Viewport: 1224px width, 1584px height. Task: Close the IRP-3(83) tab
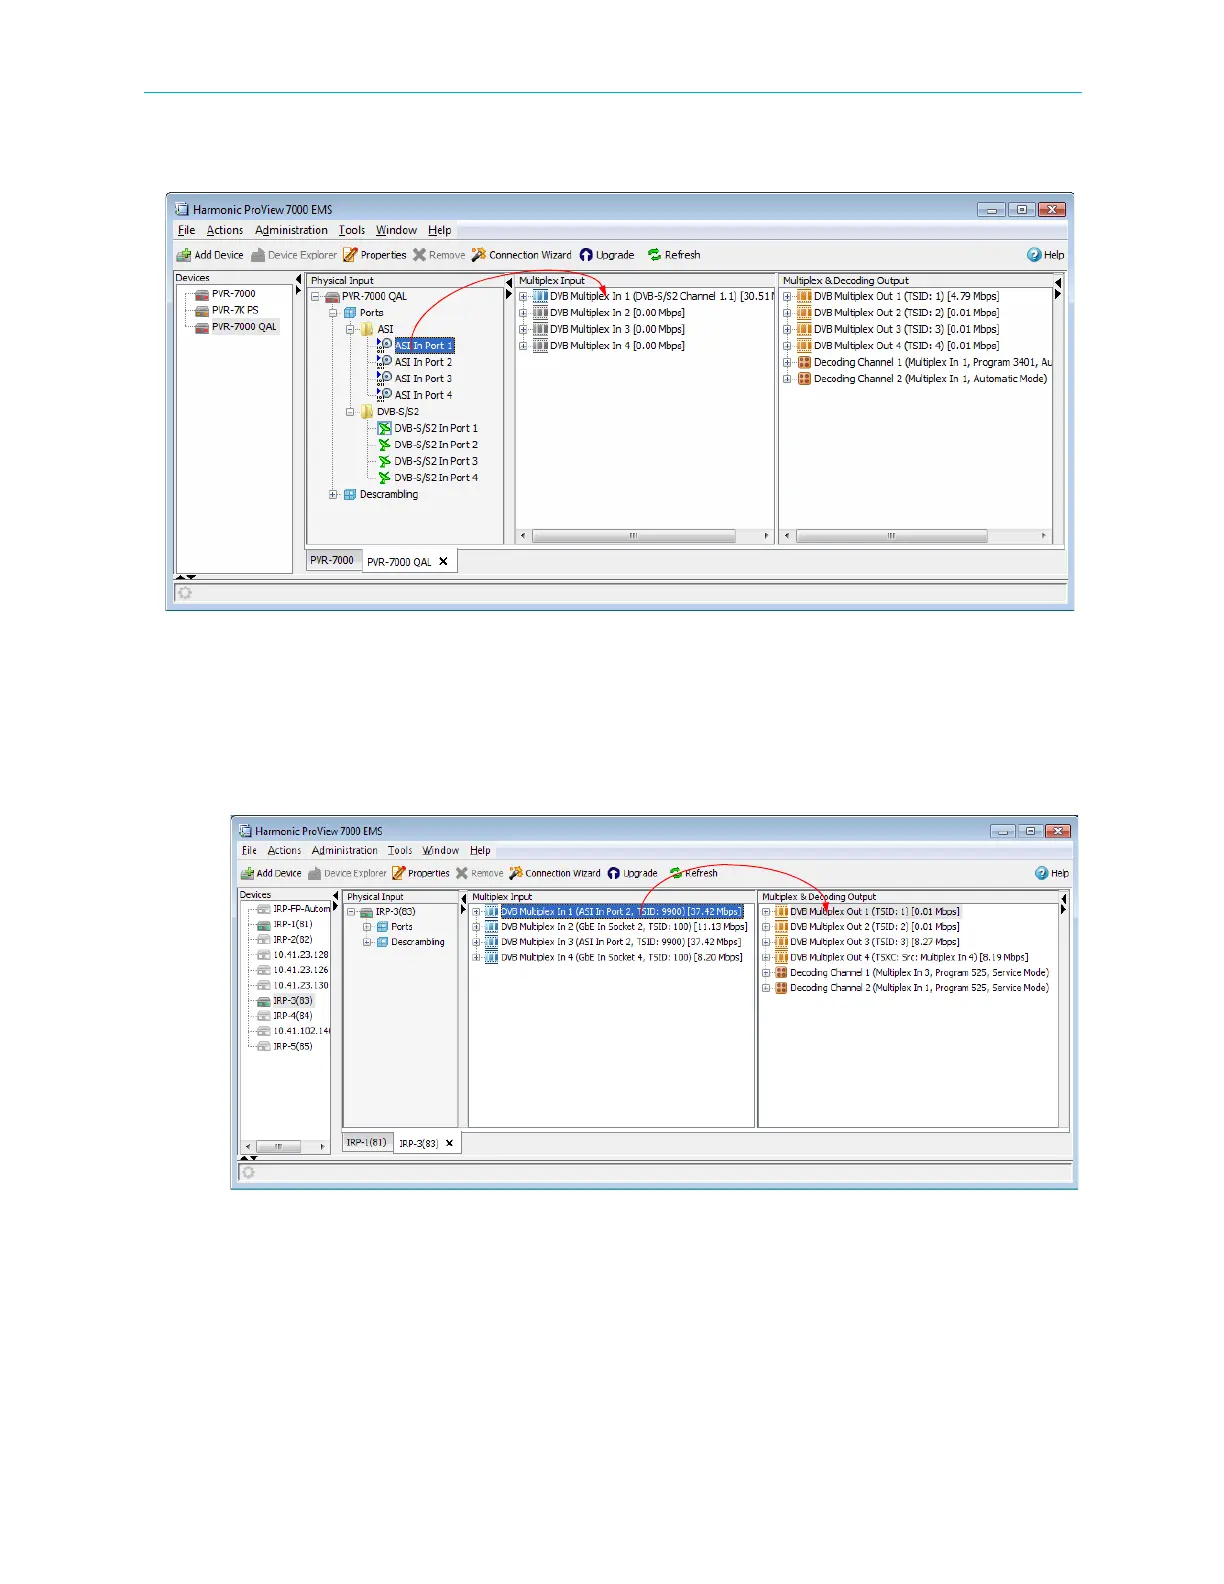click(449, 1143)
